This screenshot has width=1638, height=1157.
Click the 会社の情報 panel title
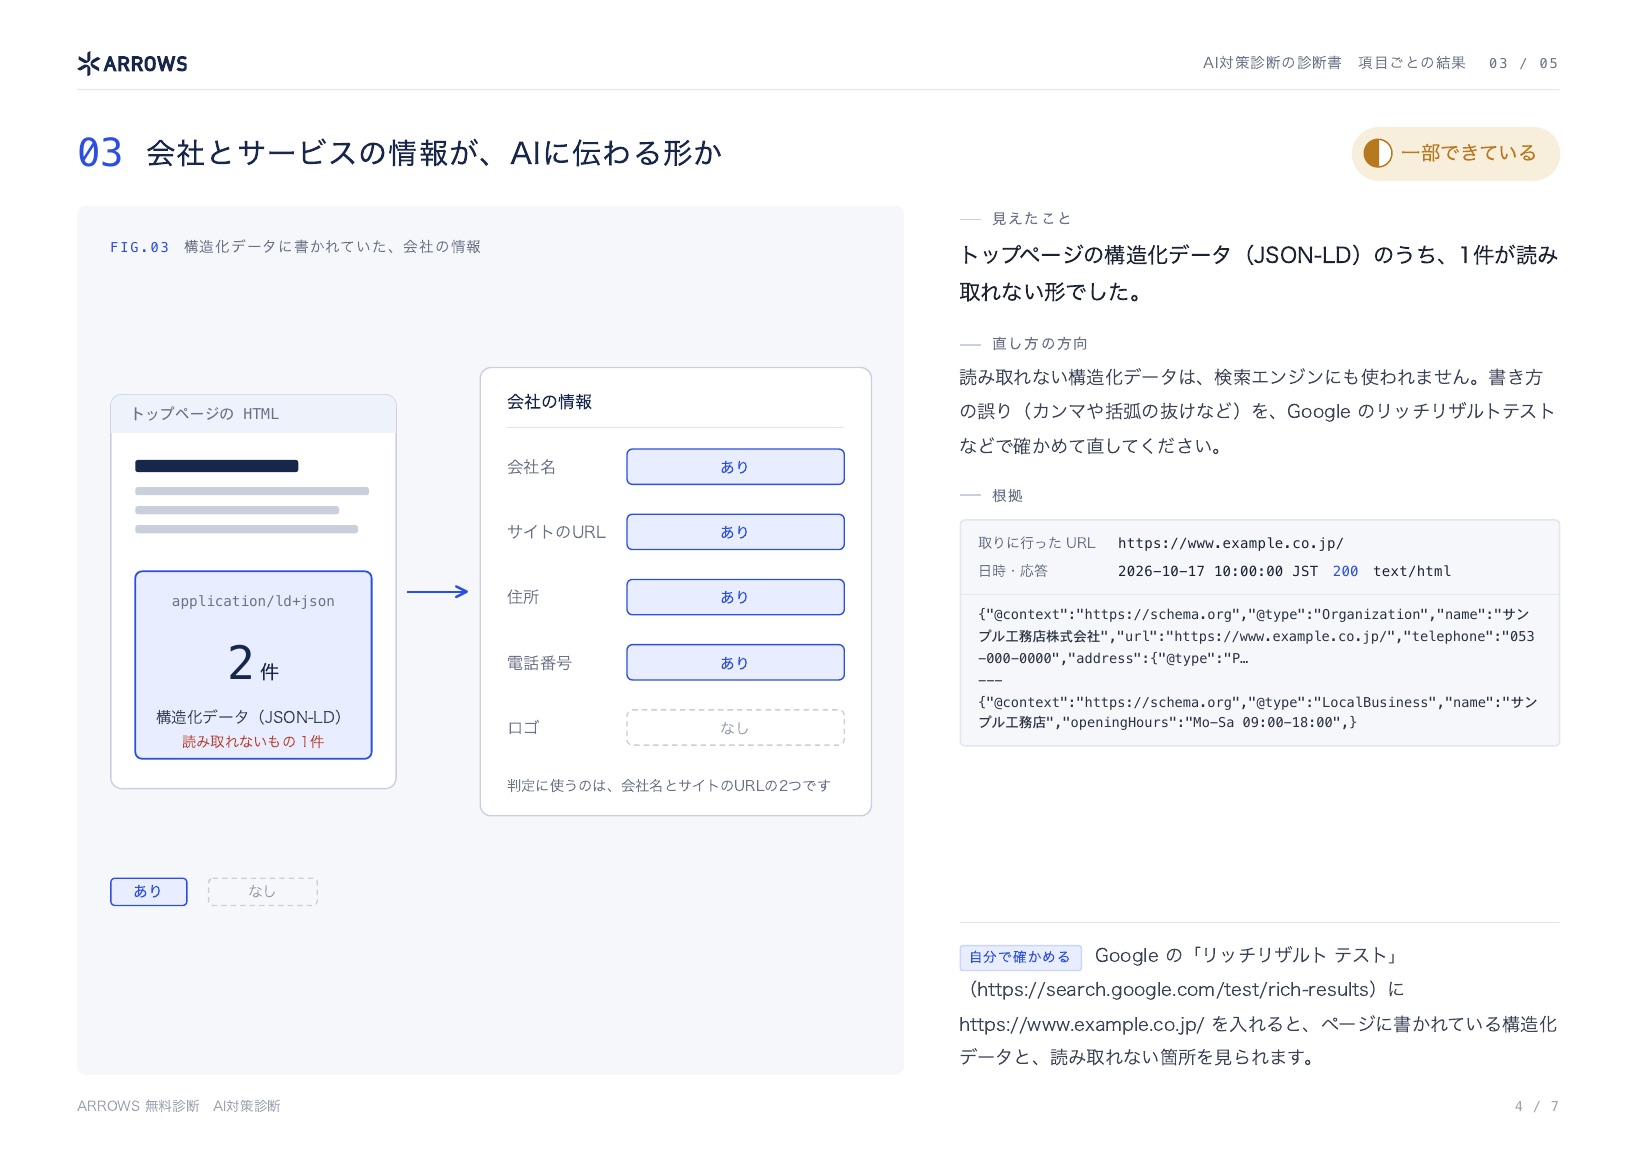point(549,402)
